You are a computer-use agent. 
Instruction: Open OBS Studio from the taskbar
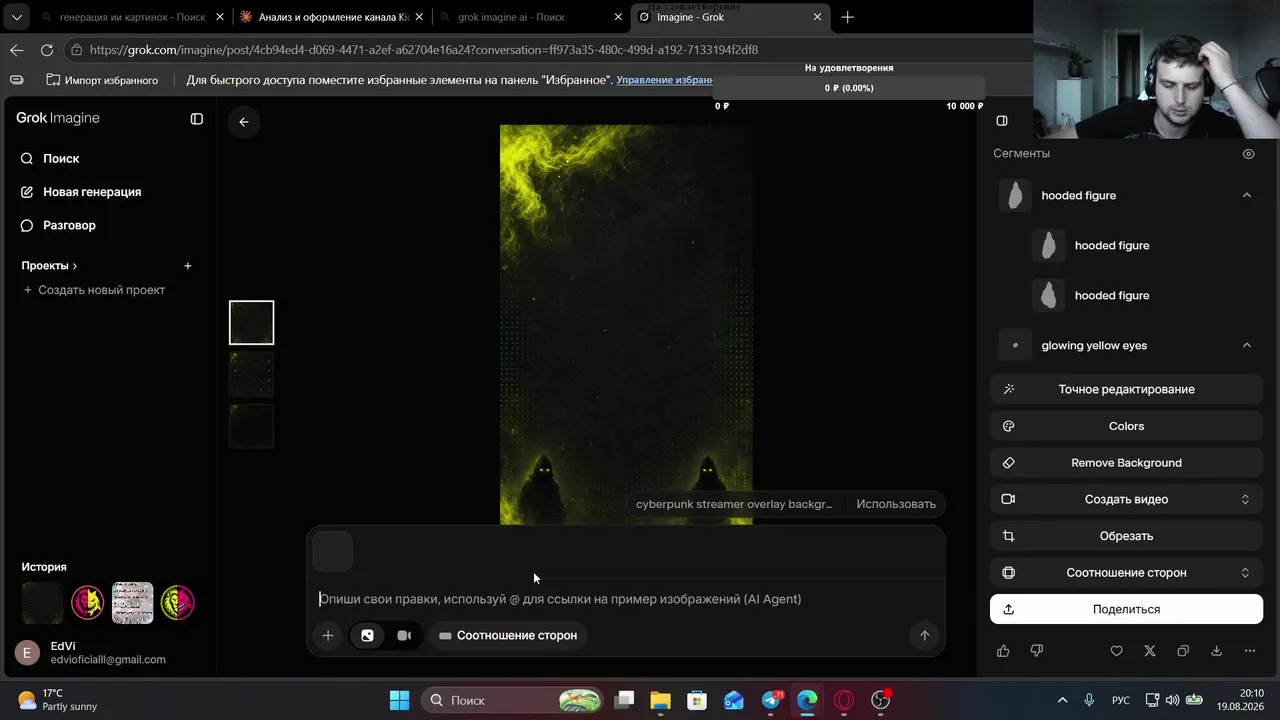(x=881, y=700)
